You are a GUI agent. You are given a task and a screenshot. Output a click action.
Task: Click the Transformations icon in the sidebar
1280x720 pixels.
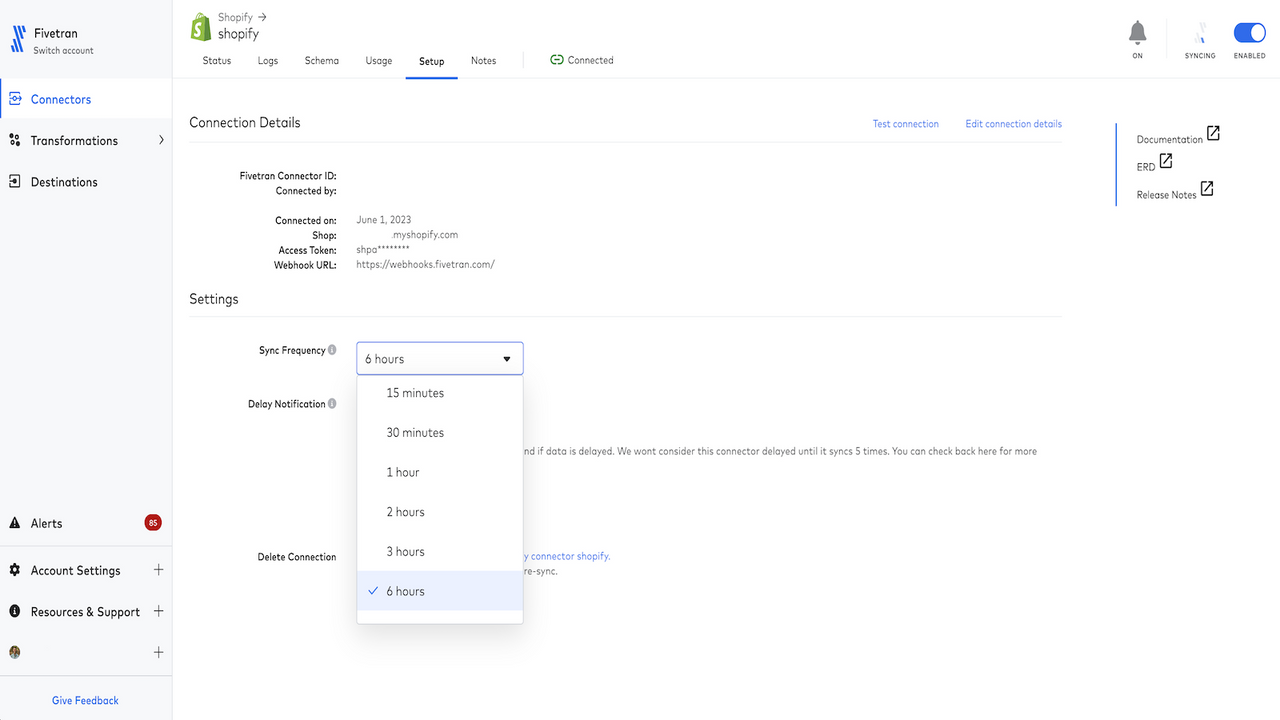(x=15, y=140)
